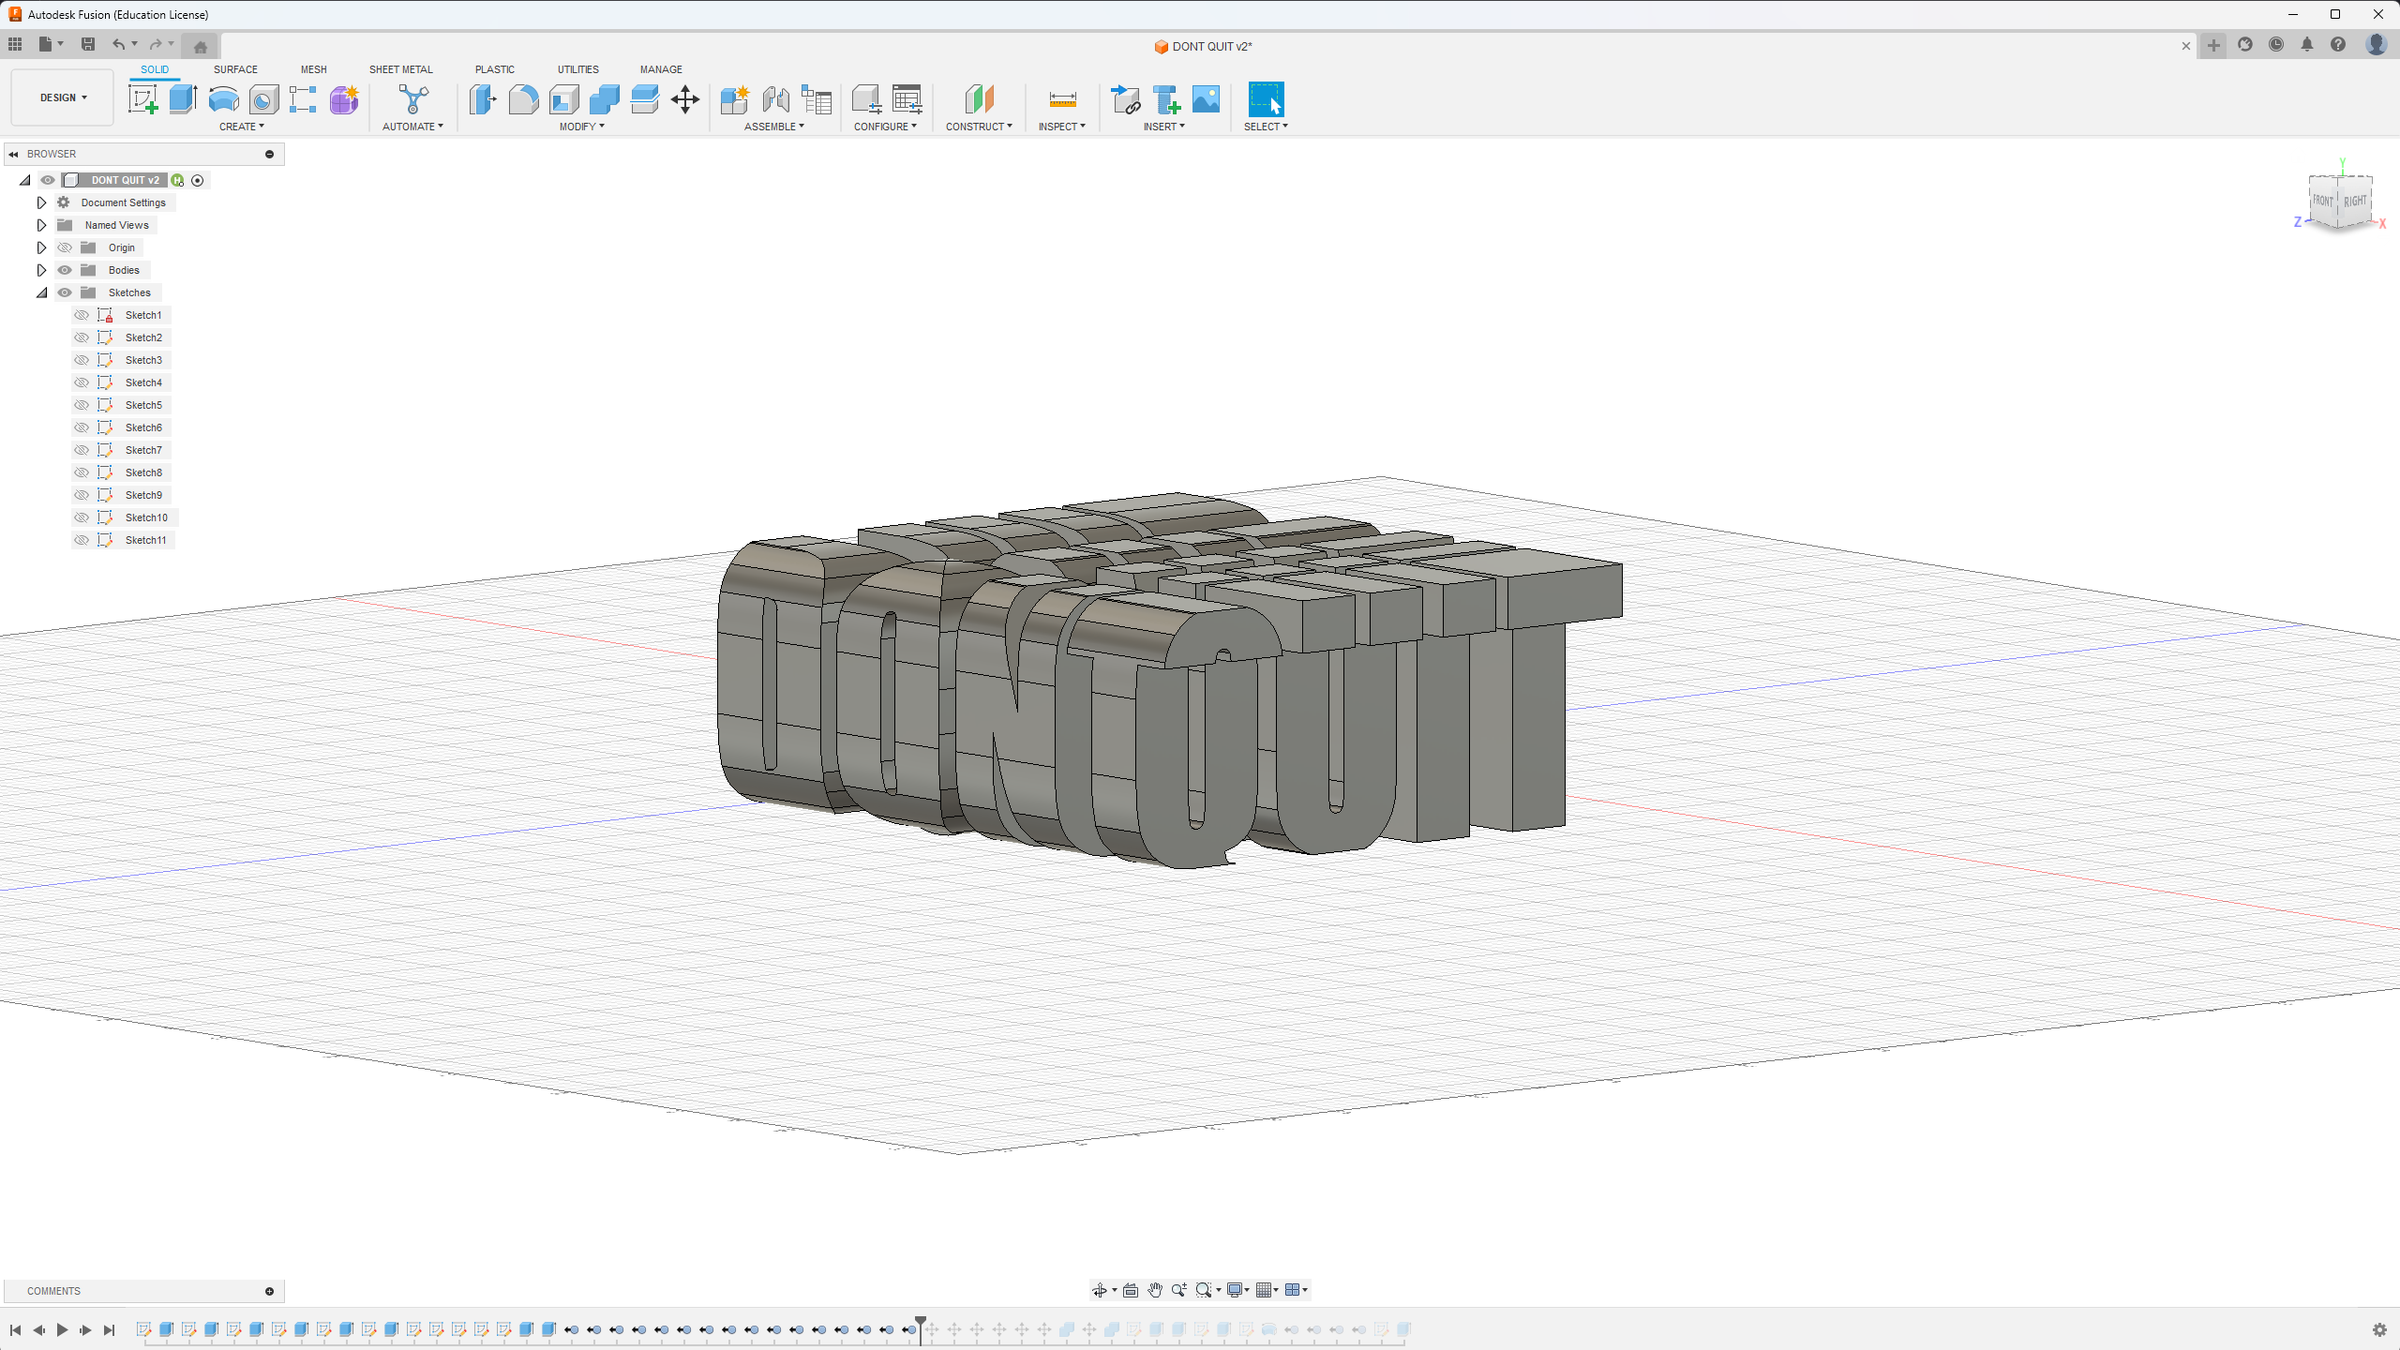
Task: Click the Pan hand icon in navigation bar
Action: coord(1155,1290)
